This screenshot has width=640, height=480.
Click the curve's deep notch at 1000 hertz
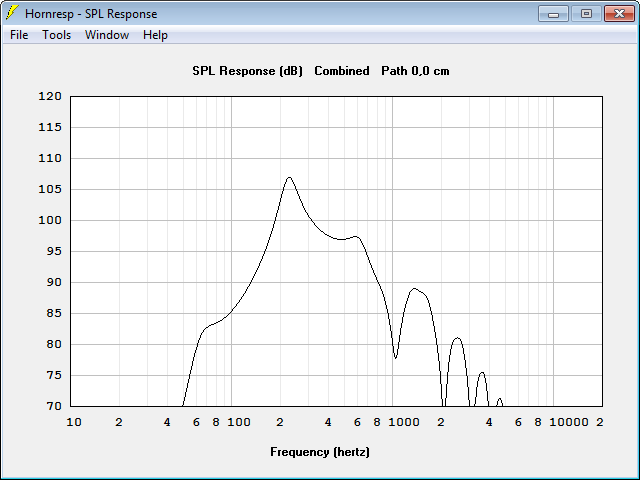(x=395, y=358)
